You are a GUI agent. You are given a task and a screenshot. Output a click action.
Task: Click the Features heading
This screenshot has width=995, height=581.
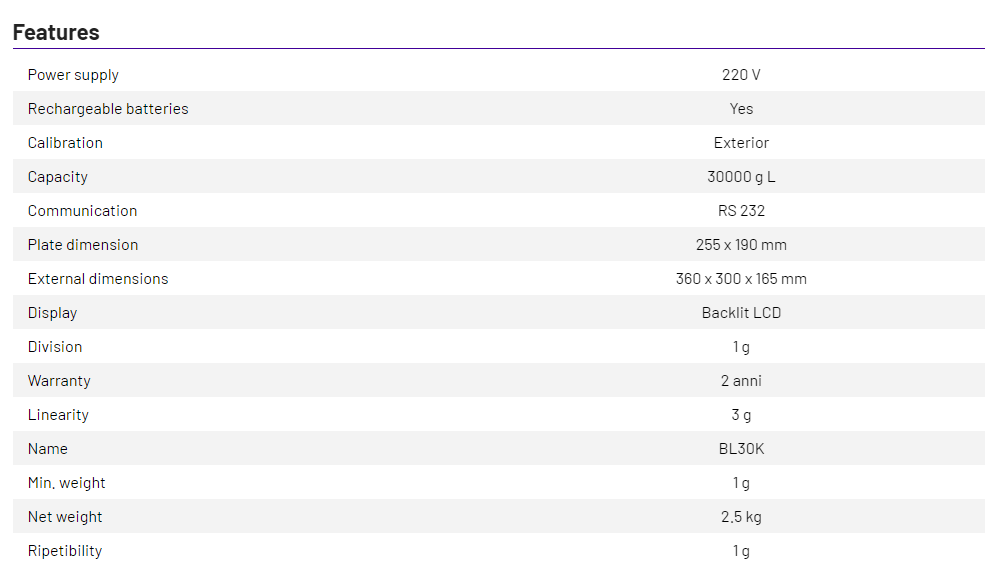point(56,32)
